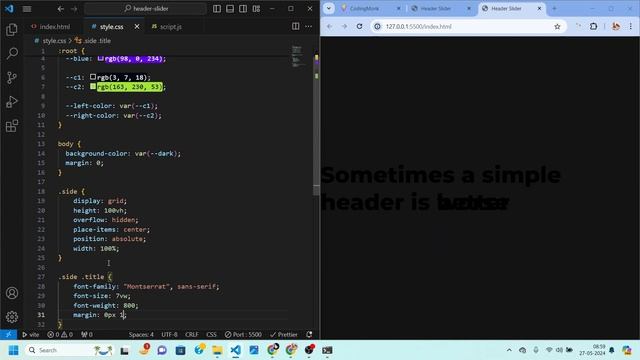Open VS Code notifications bell
This screenshot has height=360, width=640.
click(309, 335)
